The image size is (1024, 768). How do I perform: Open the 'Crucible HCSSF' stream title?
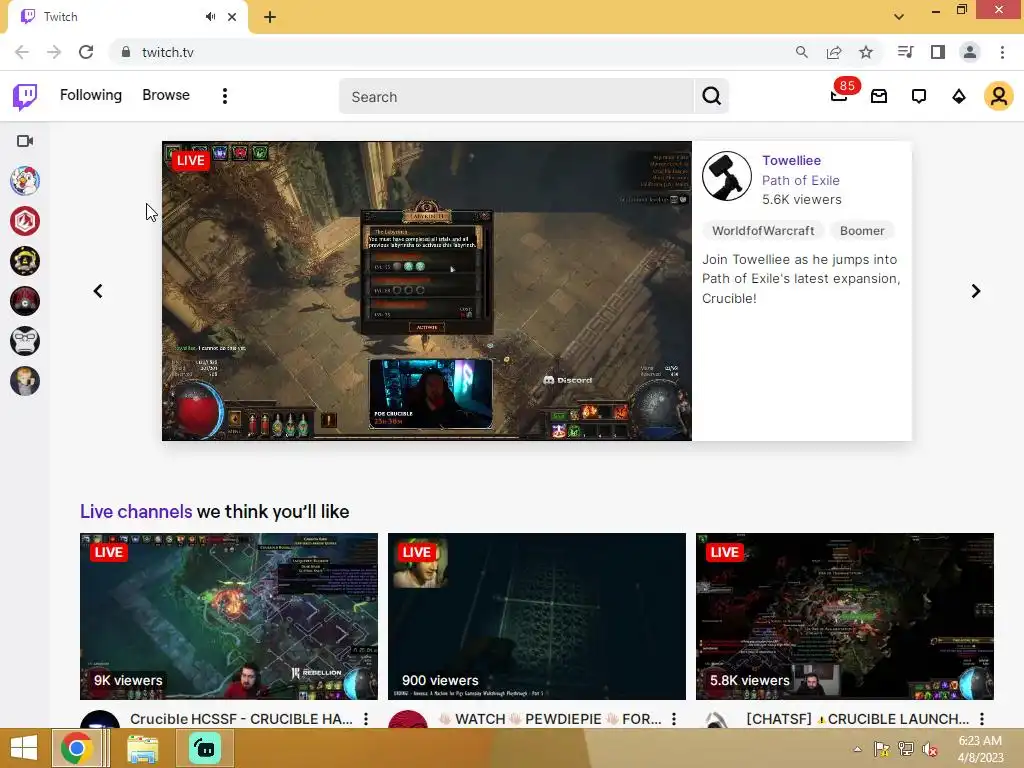[x=241, y=719]
